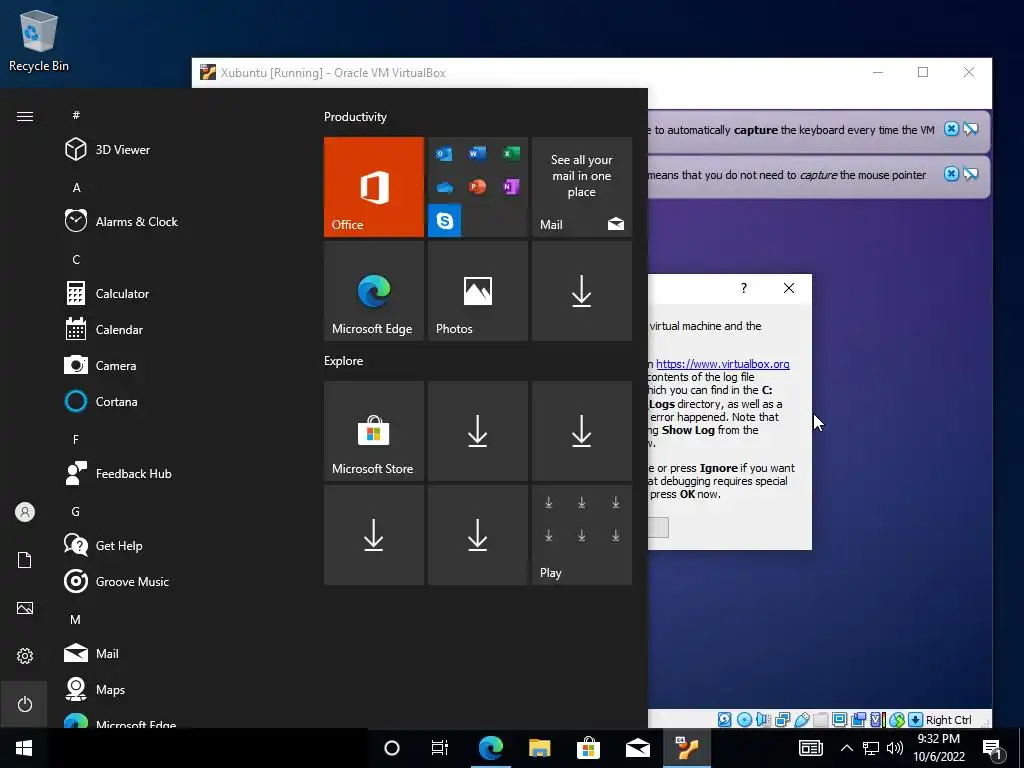1024x768 pixels.
Task: Launch Alarms & Clock app
Action: [x=121, y=221]
